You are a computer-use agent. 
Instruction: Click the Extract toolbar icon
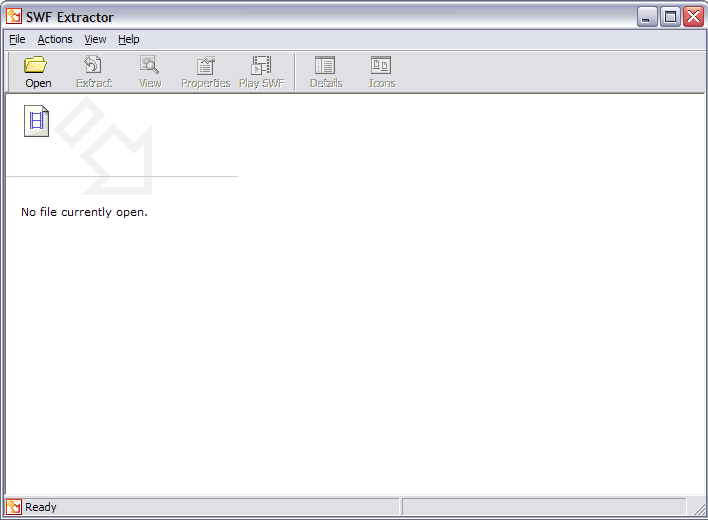(x=93, y=65)
